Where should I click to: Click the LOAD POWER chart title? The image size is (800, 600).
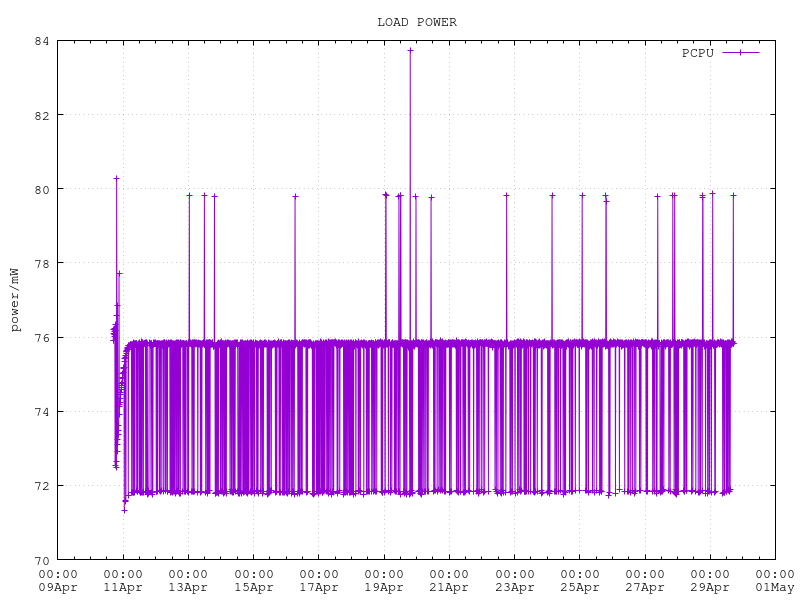point(416,22)
